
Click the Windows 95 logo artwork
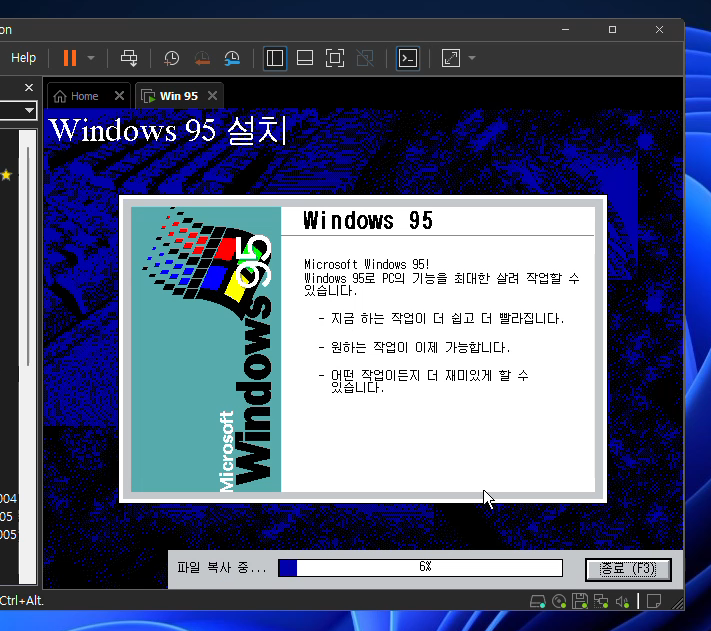206,349
